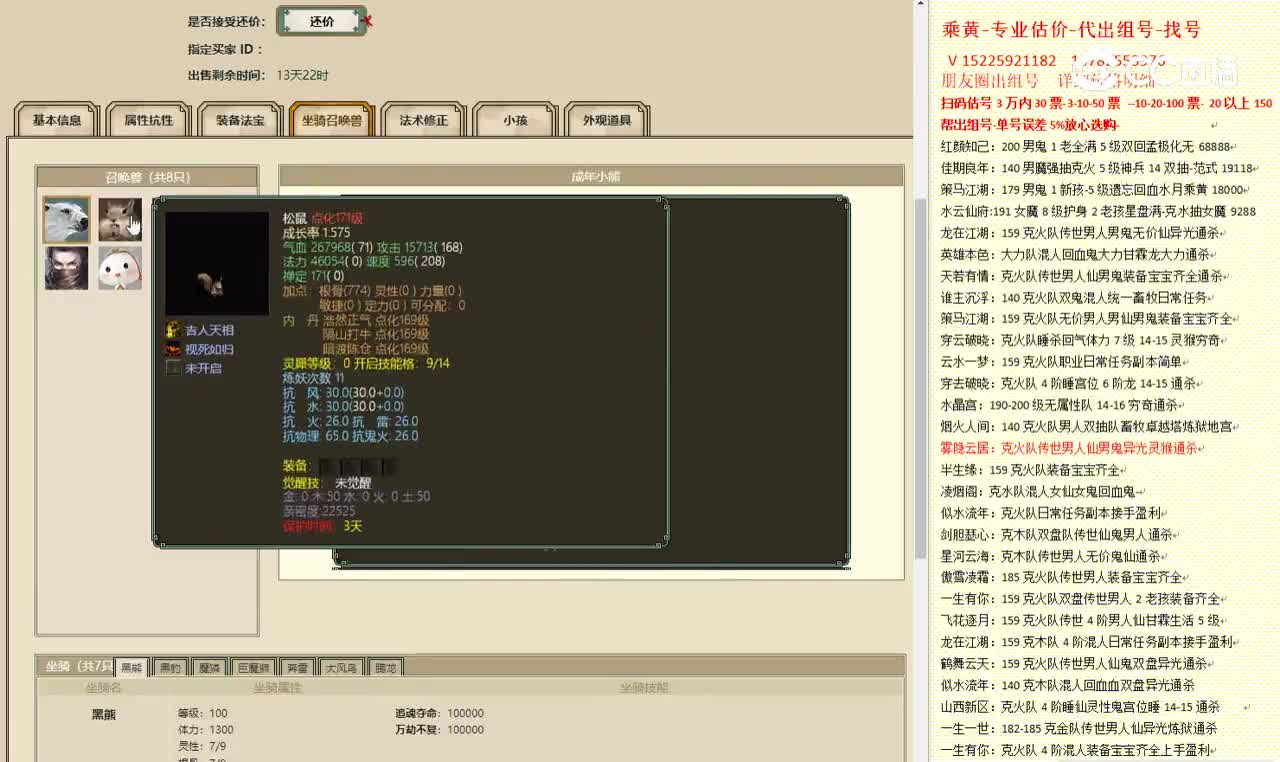
Task: Click the 烟火人间 listing line
Action: (1087, 427)
